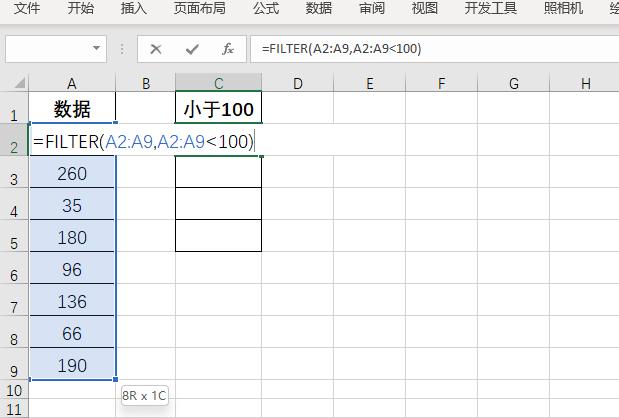Click cell containing 136
This screenshot has height=418, width=619.
[x=72, y=300]
